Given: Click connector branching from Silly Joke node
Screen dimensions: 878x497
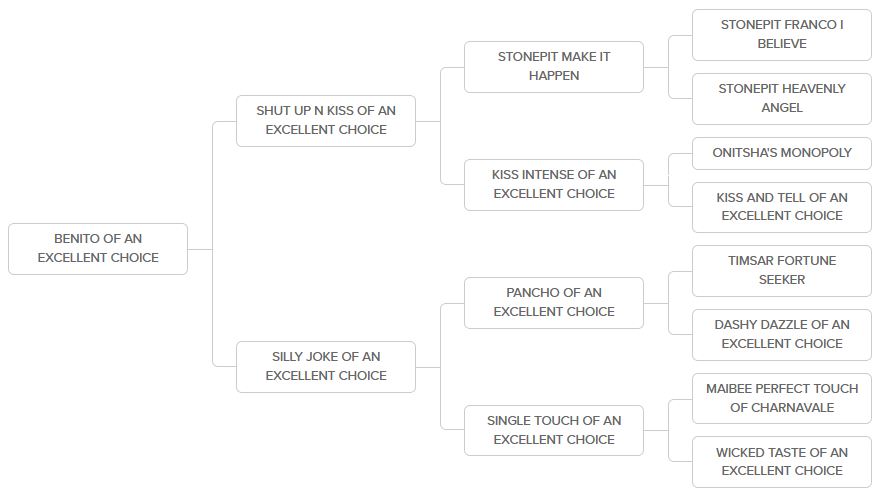Looking at the screenshot, I should click(428, 367).
